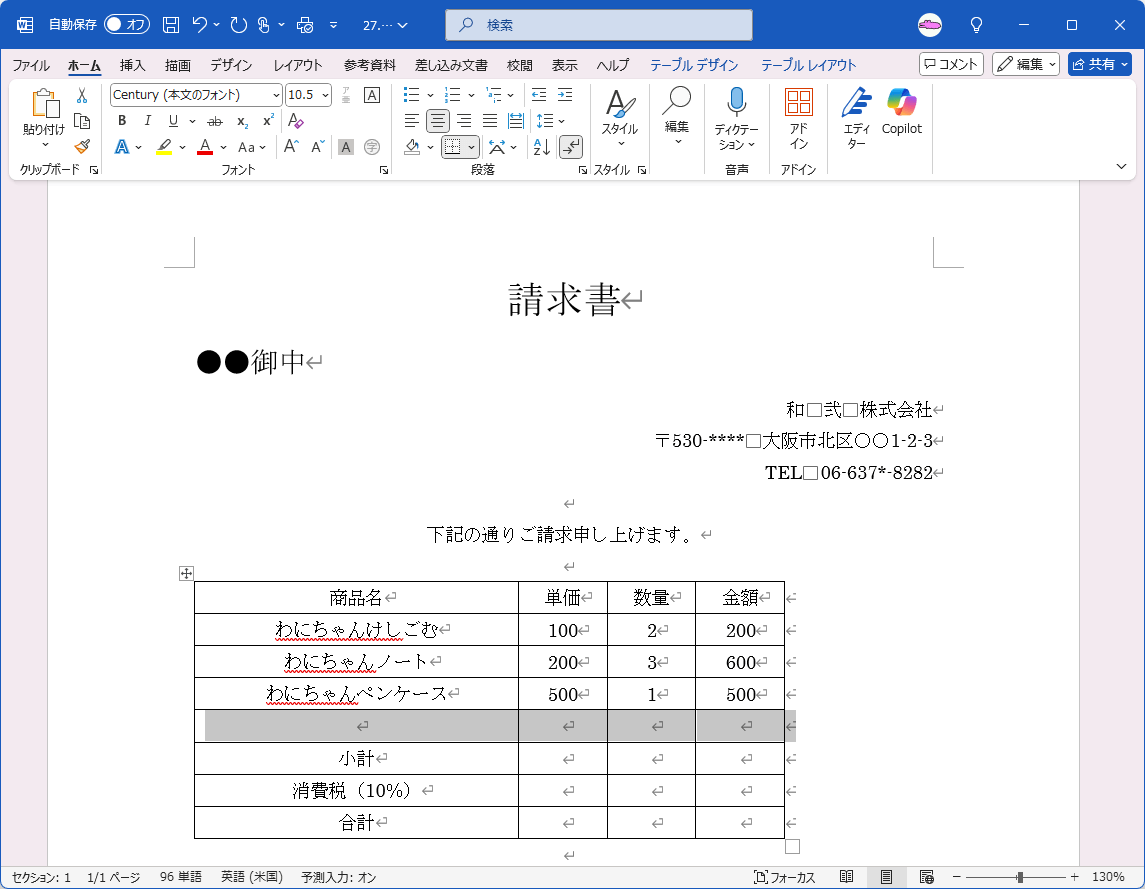1145x889 pixels.
Task: Click the Focus mode button
Action: [784, 877]
